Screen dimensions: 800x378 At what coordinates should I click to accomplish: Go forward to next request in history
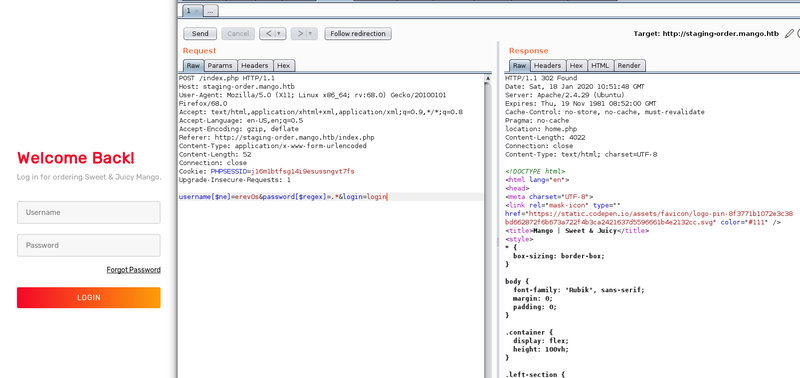point(301,34)
